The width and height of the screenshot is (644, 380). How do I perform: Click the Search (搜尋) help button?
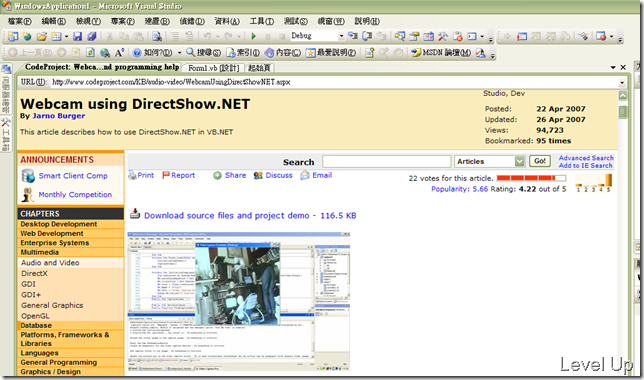pos(204,53)
